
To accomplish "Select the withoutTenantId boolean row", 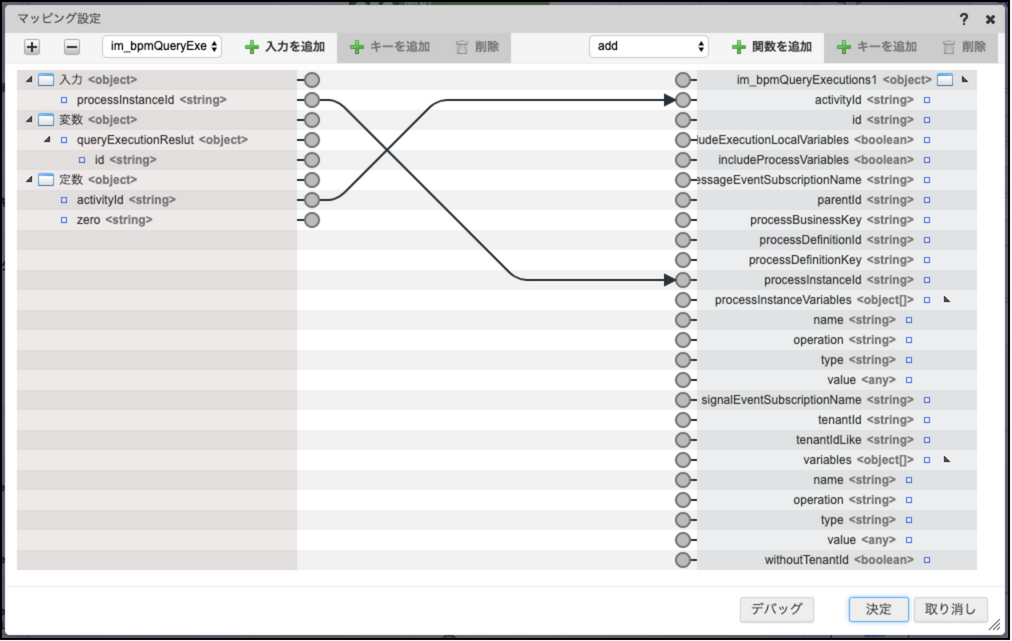I will (836, 560).
